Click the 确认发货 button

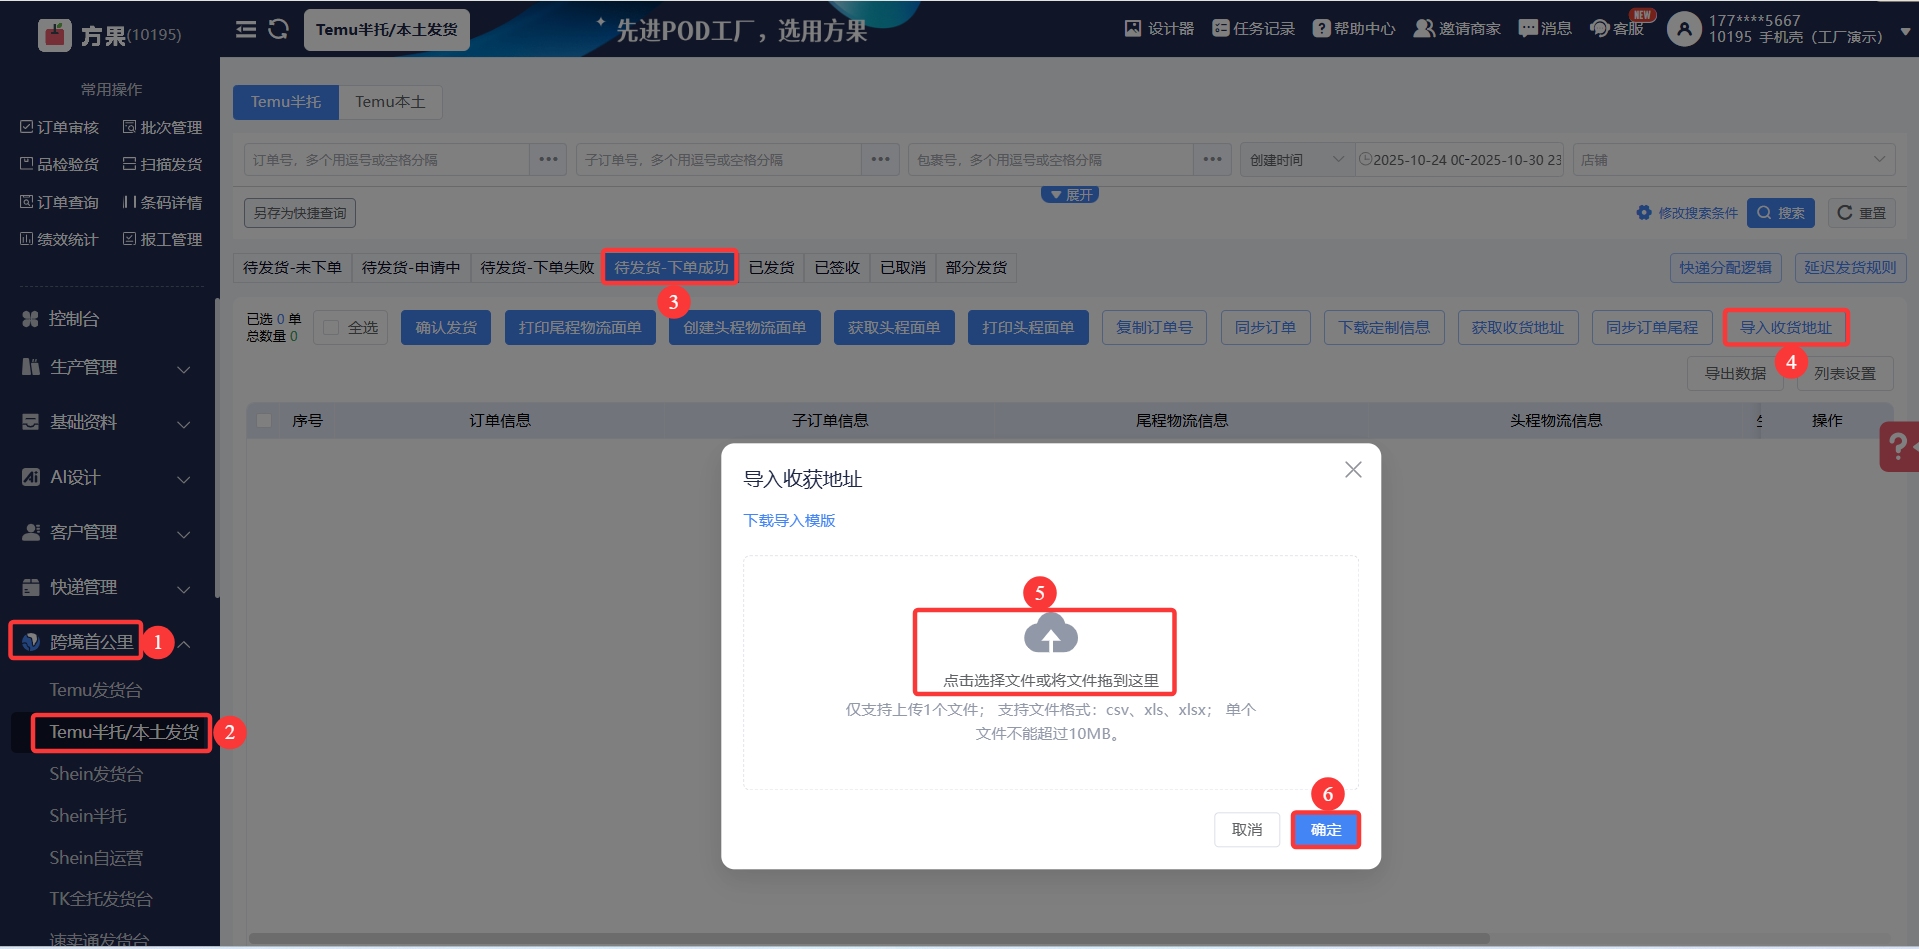click(446, 328)
